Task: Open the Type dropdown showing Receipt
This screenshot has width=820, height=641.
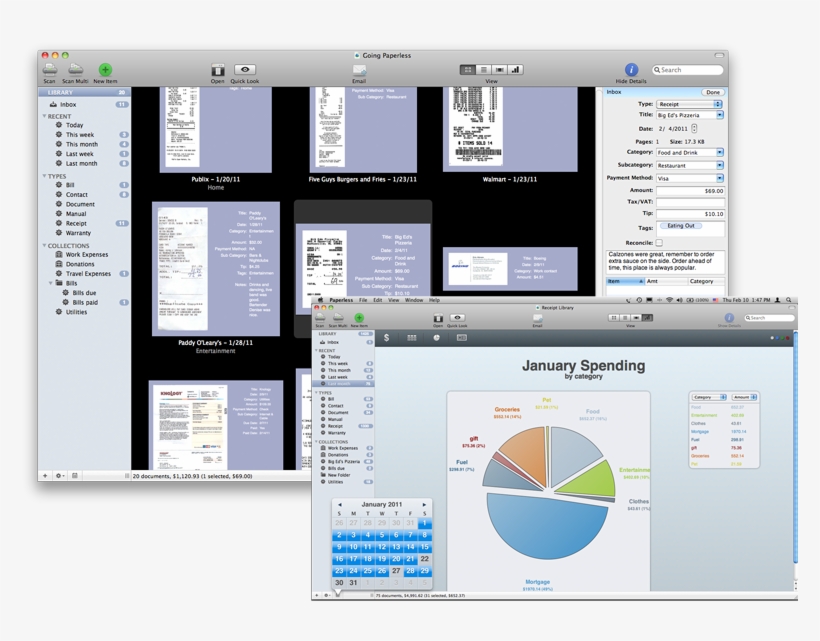Action: pos(690,104)
